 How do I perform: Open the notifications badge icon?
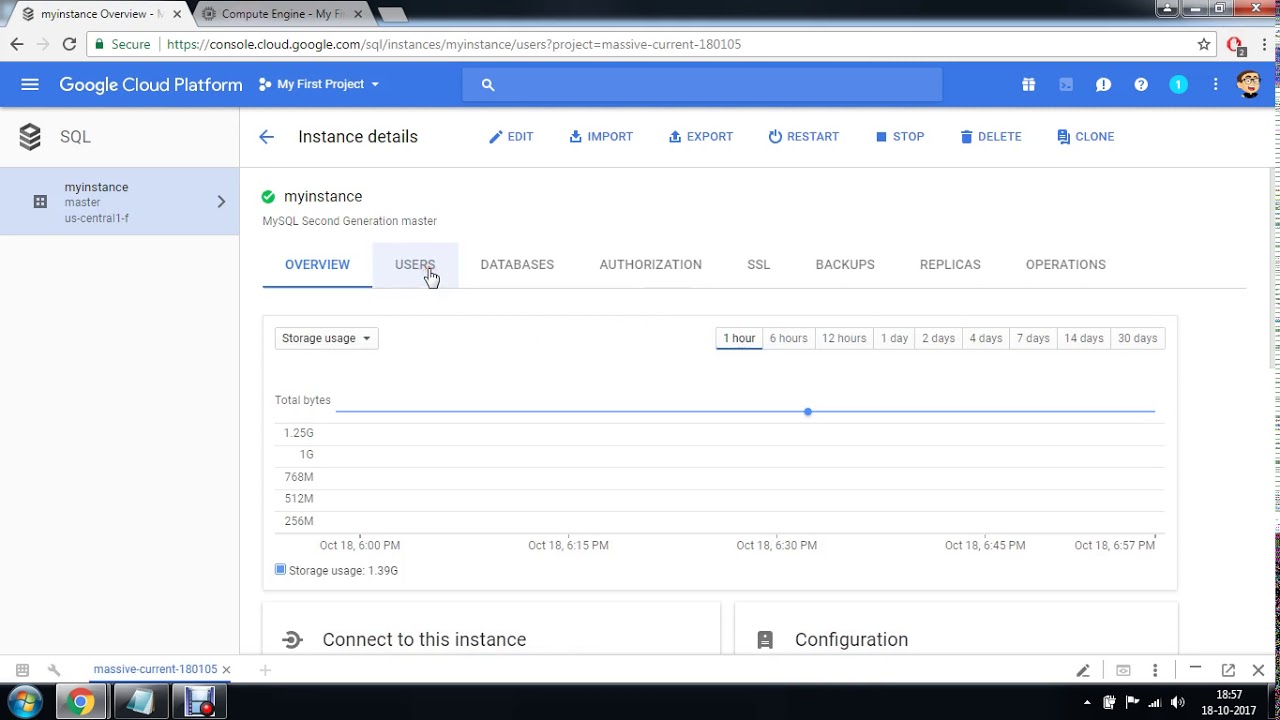pos(1178,85)
